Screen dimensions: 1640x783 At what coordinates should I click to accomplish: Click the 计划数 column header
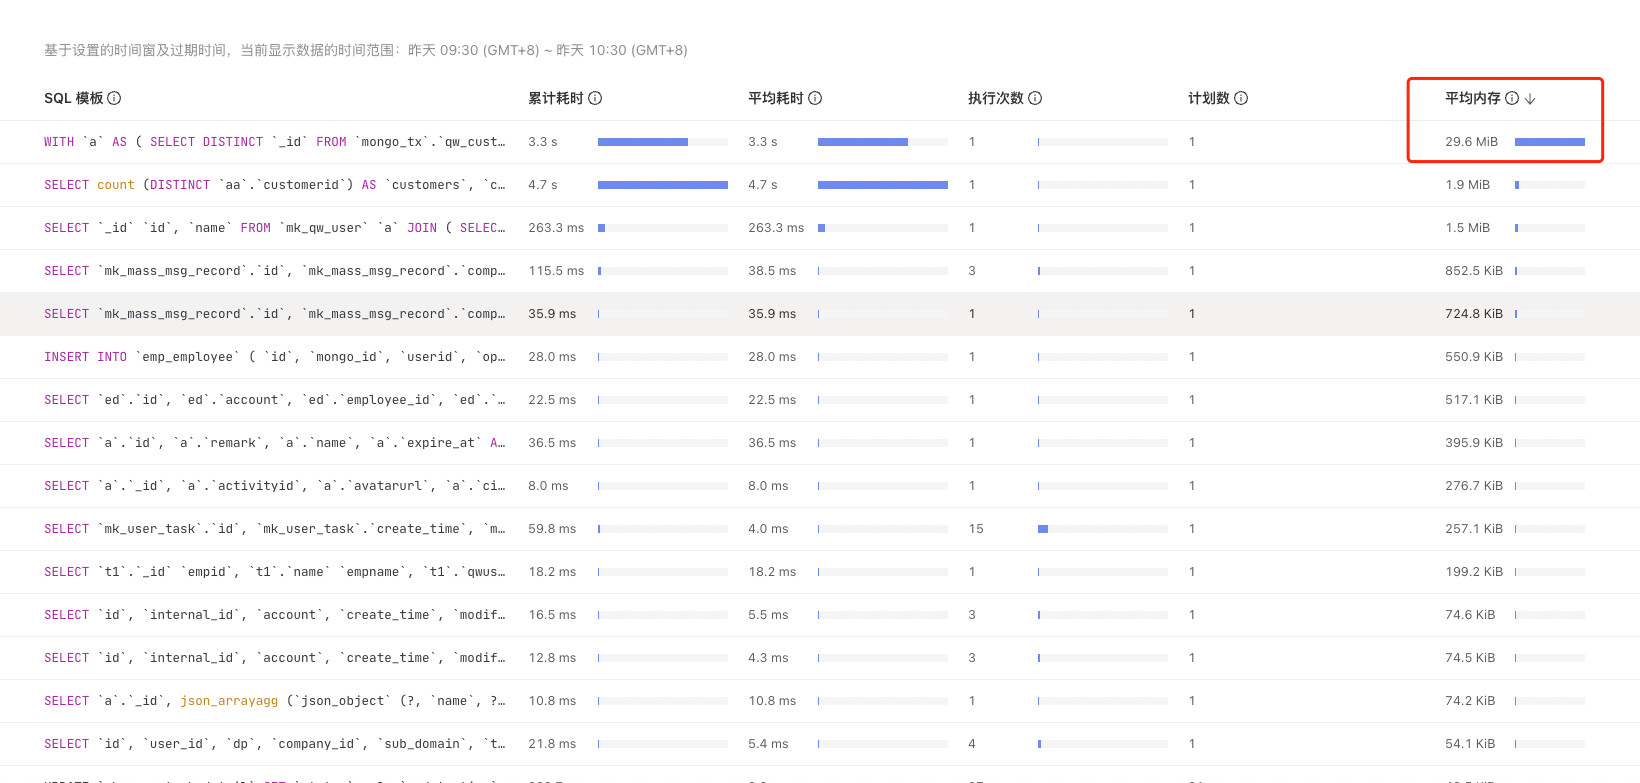1208,98
